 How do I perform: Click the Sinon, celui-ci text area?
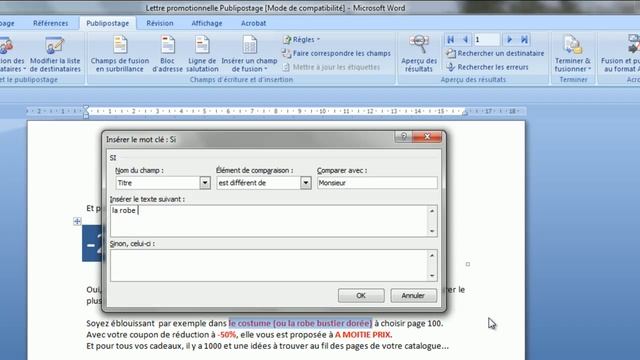click(x=269, y=265)
